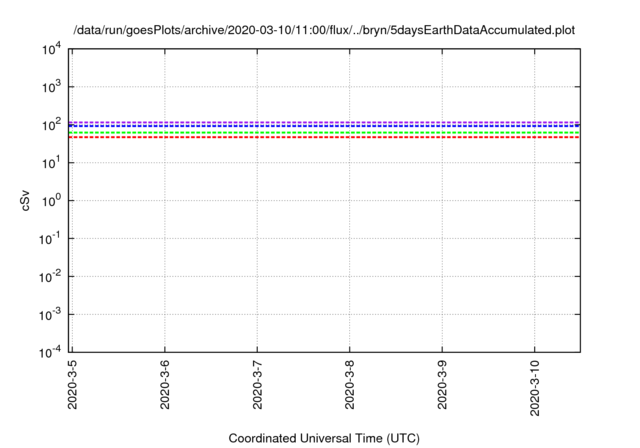Select the cSv y-axis label
640x448 pixels.
pyautogui.click(x=25, y=201)
